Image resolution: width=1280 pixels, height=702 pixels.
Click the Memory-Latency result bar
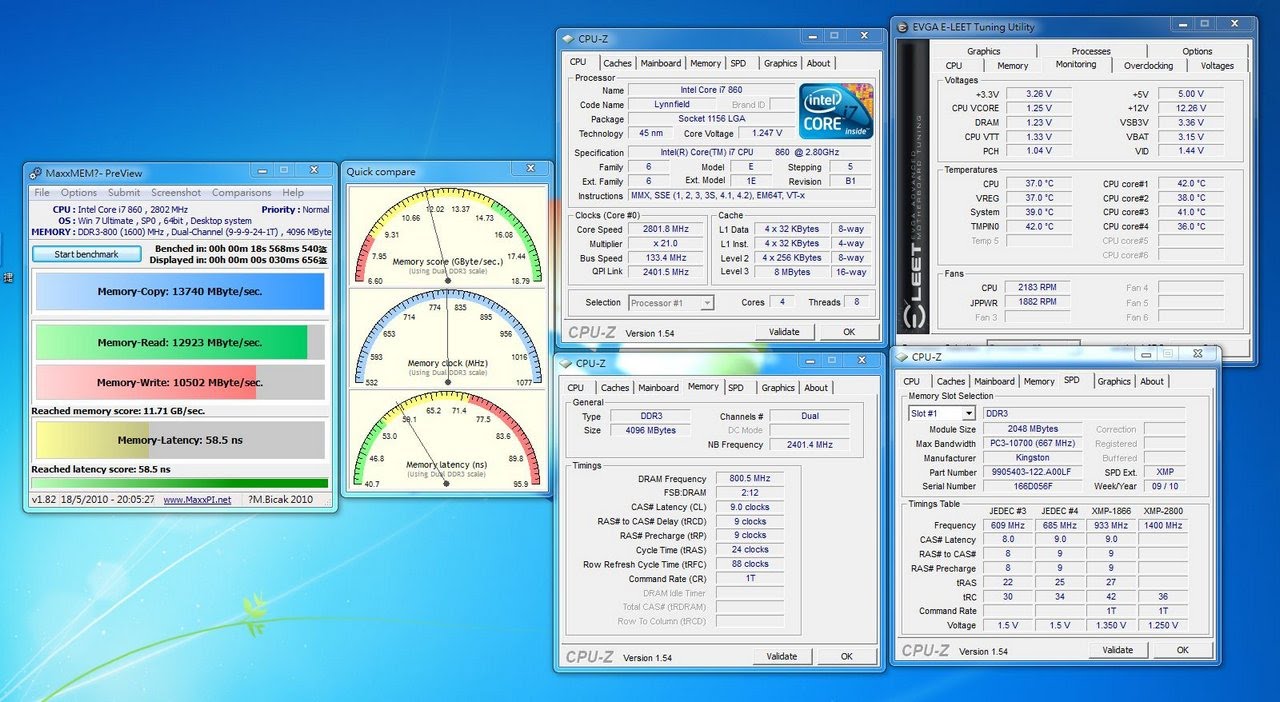click(x=180, y=439)
